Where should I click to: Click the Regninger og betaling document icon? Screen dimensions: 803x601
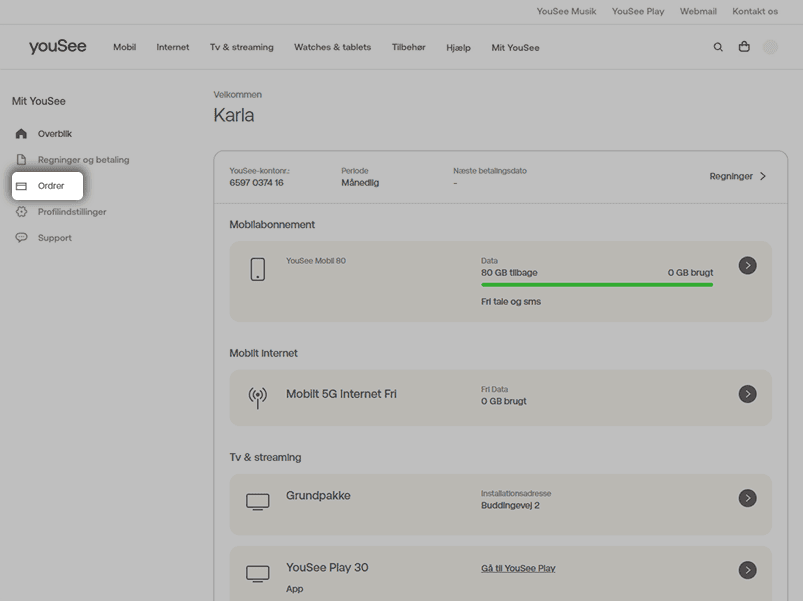point(21,160)
